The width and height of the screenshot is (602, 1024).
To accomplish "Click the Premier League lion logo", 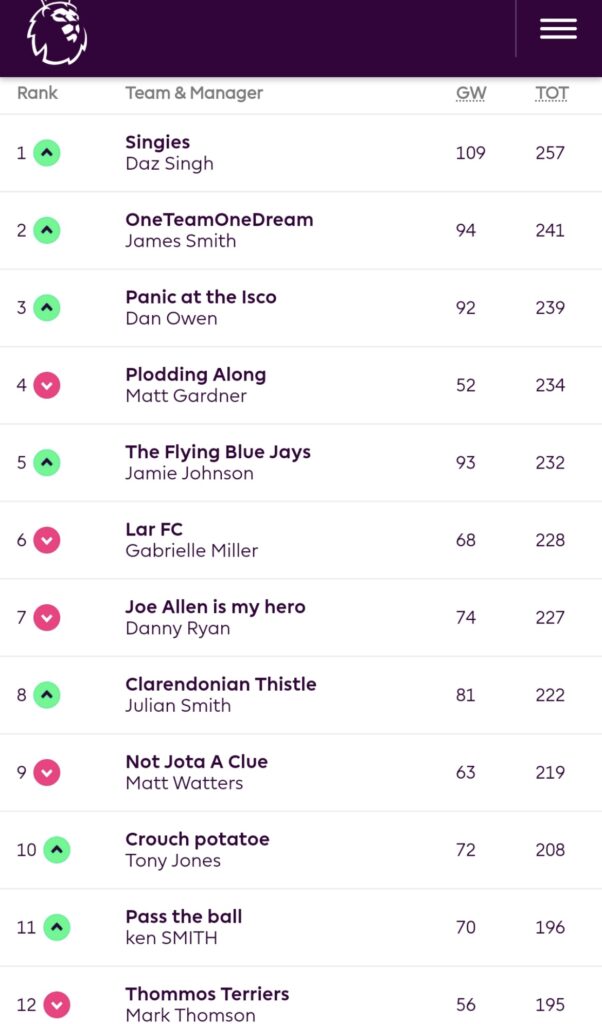I will [56, 32].
